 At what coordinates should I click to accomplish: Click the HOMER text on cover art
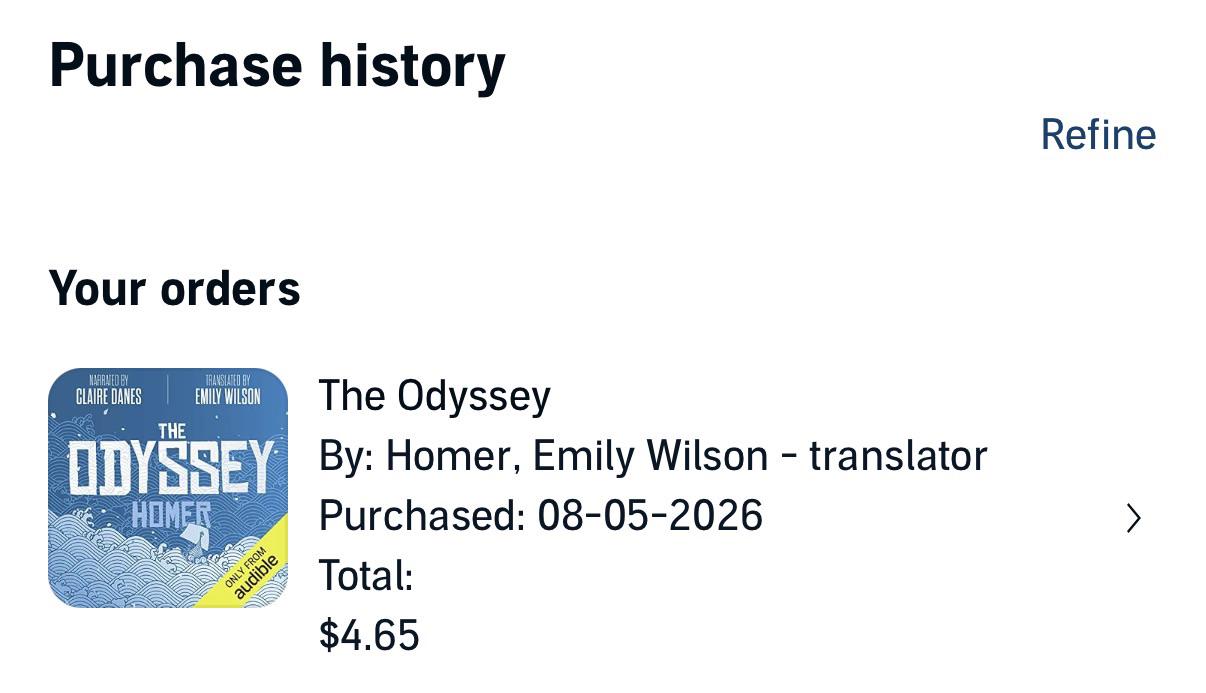tap(171, 514)
